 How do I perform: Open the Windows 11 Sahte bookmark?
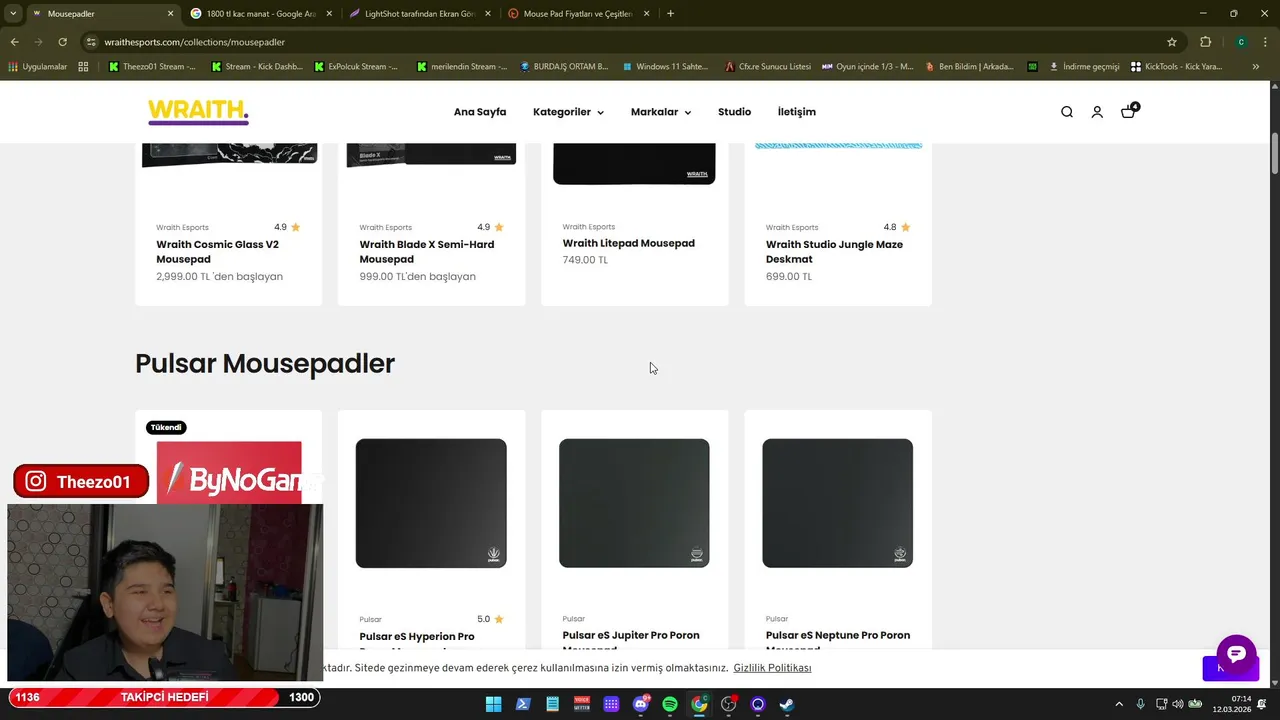[x=665, y=67]
